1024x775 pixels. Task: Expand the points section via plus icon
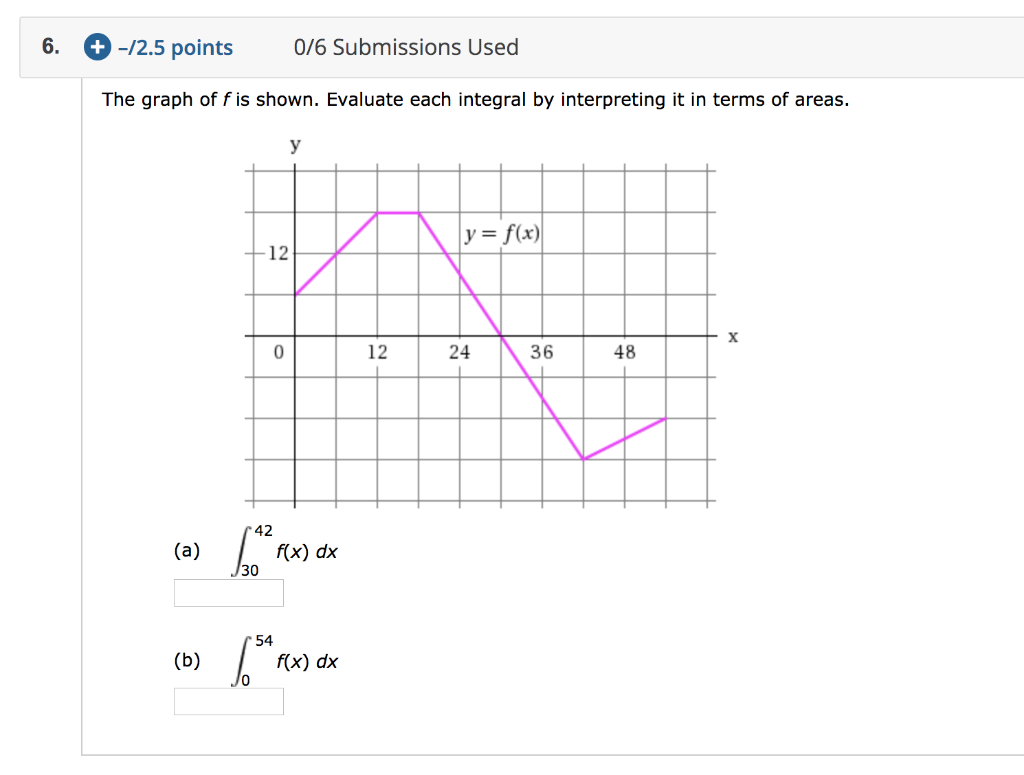(x=97, y=47)
